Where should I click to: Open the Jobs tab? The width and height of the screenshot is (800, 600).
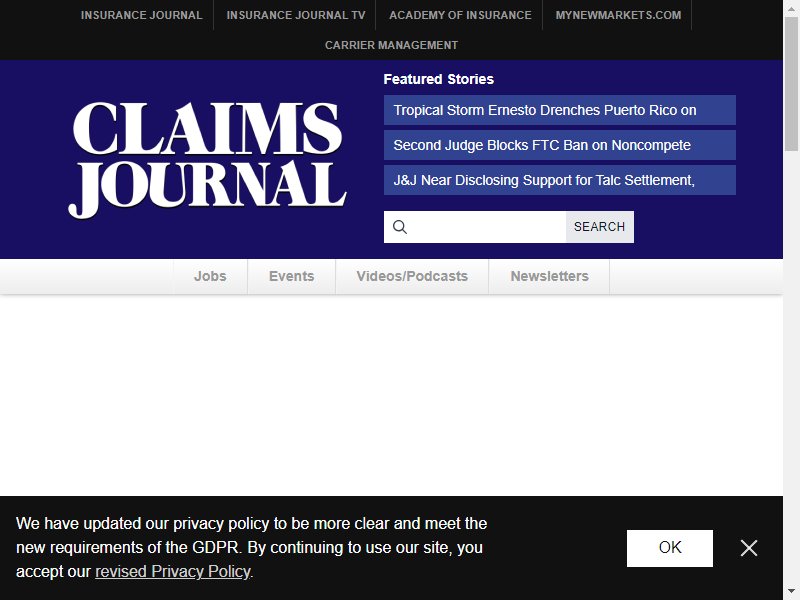210,276
